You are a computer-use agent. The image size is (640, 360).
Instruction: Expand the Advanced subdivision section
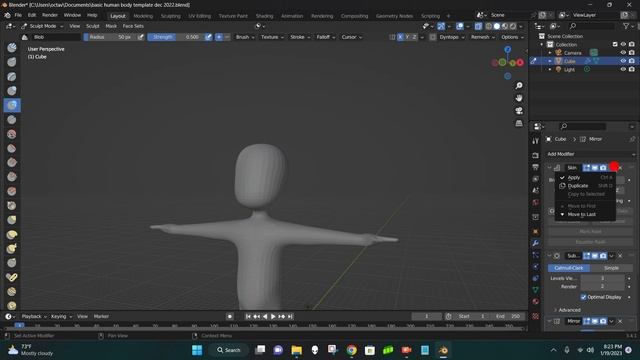[567, 310]
